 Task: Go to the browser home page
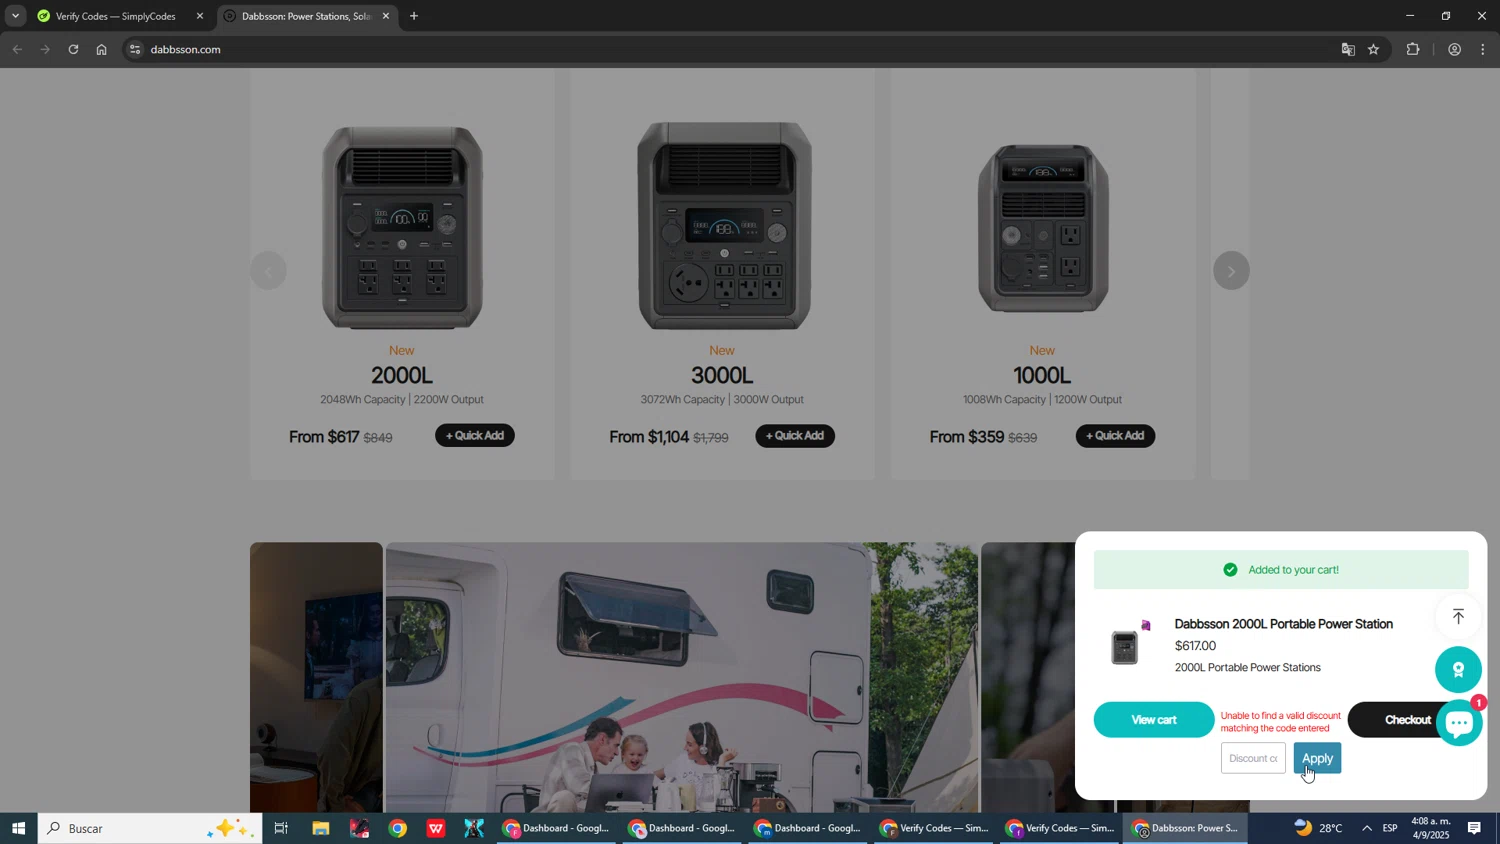click(x=101, y=49)
